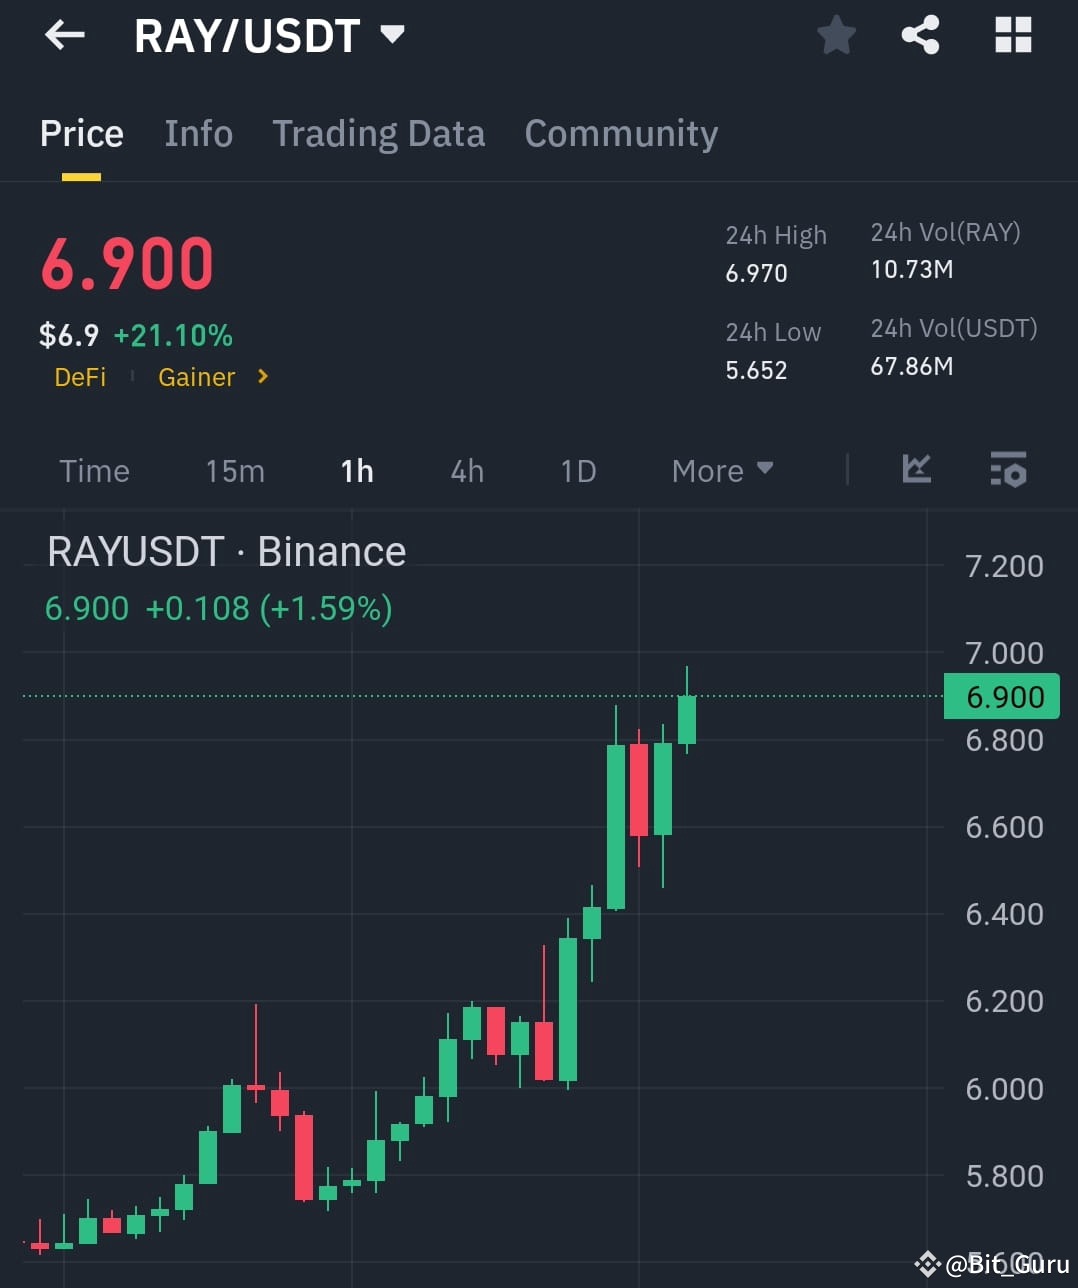
Task: Select the Time view option
Action: (x=94, y=470)
